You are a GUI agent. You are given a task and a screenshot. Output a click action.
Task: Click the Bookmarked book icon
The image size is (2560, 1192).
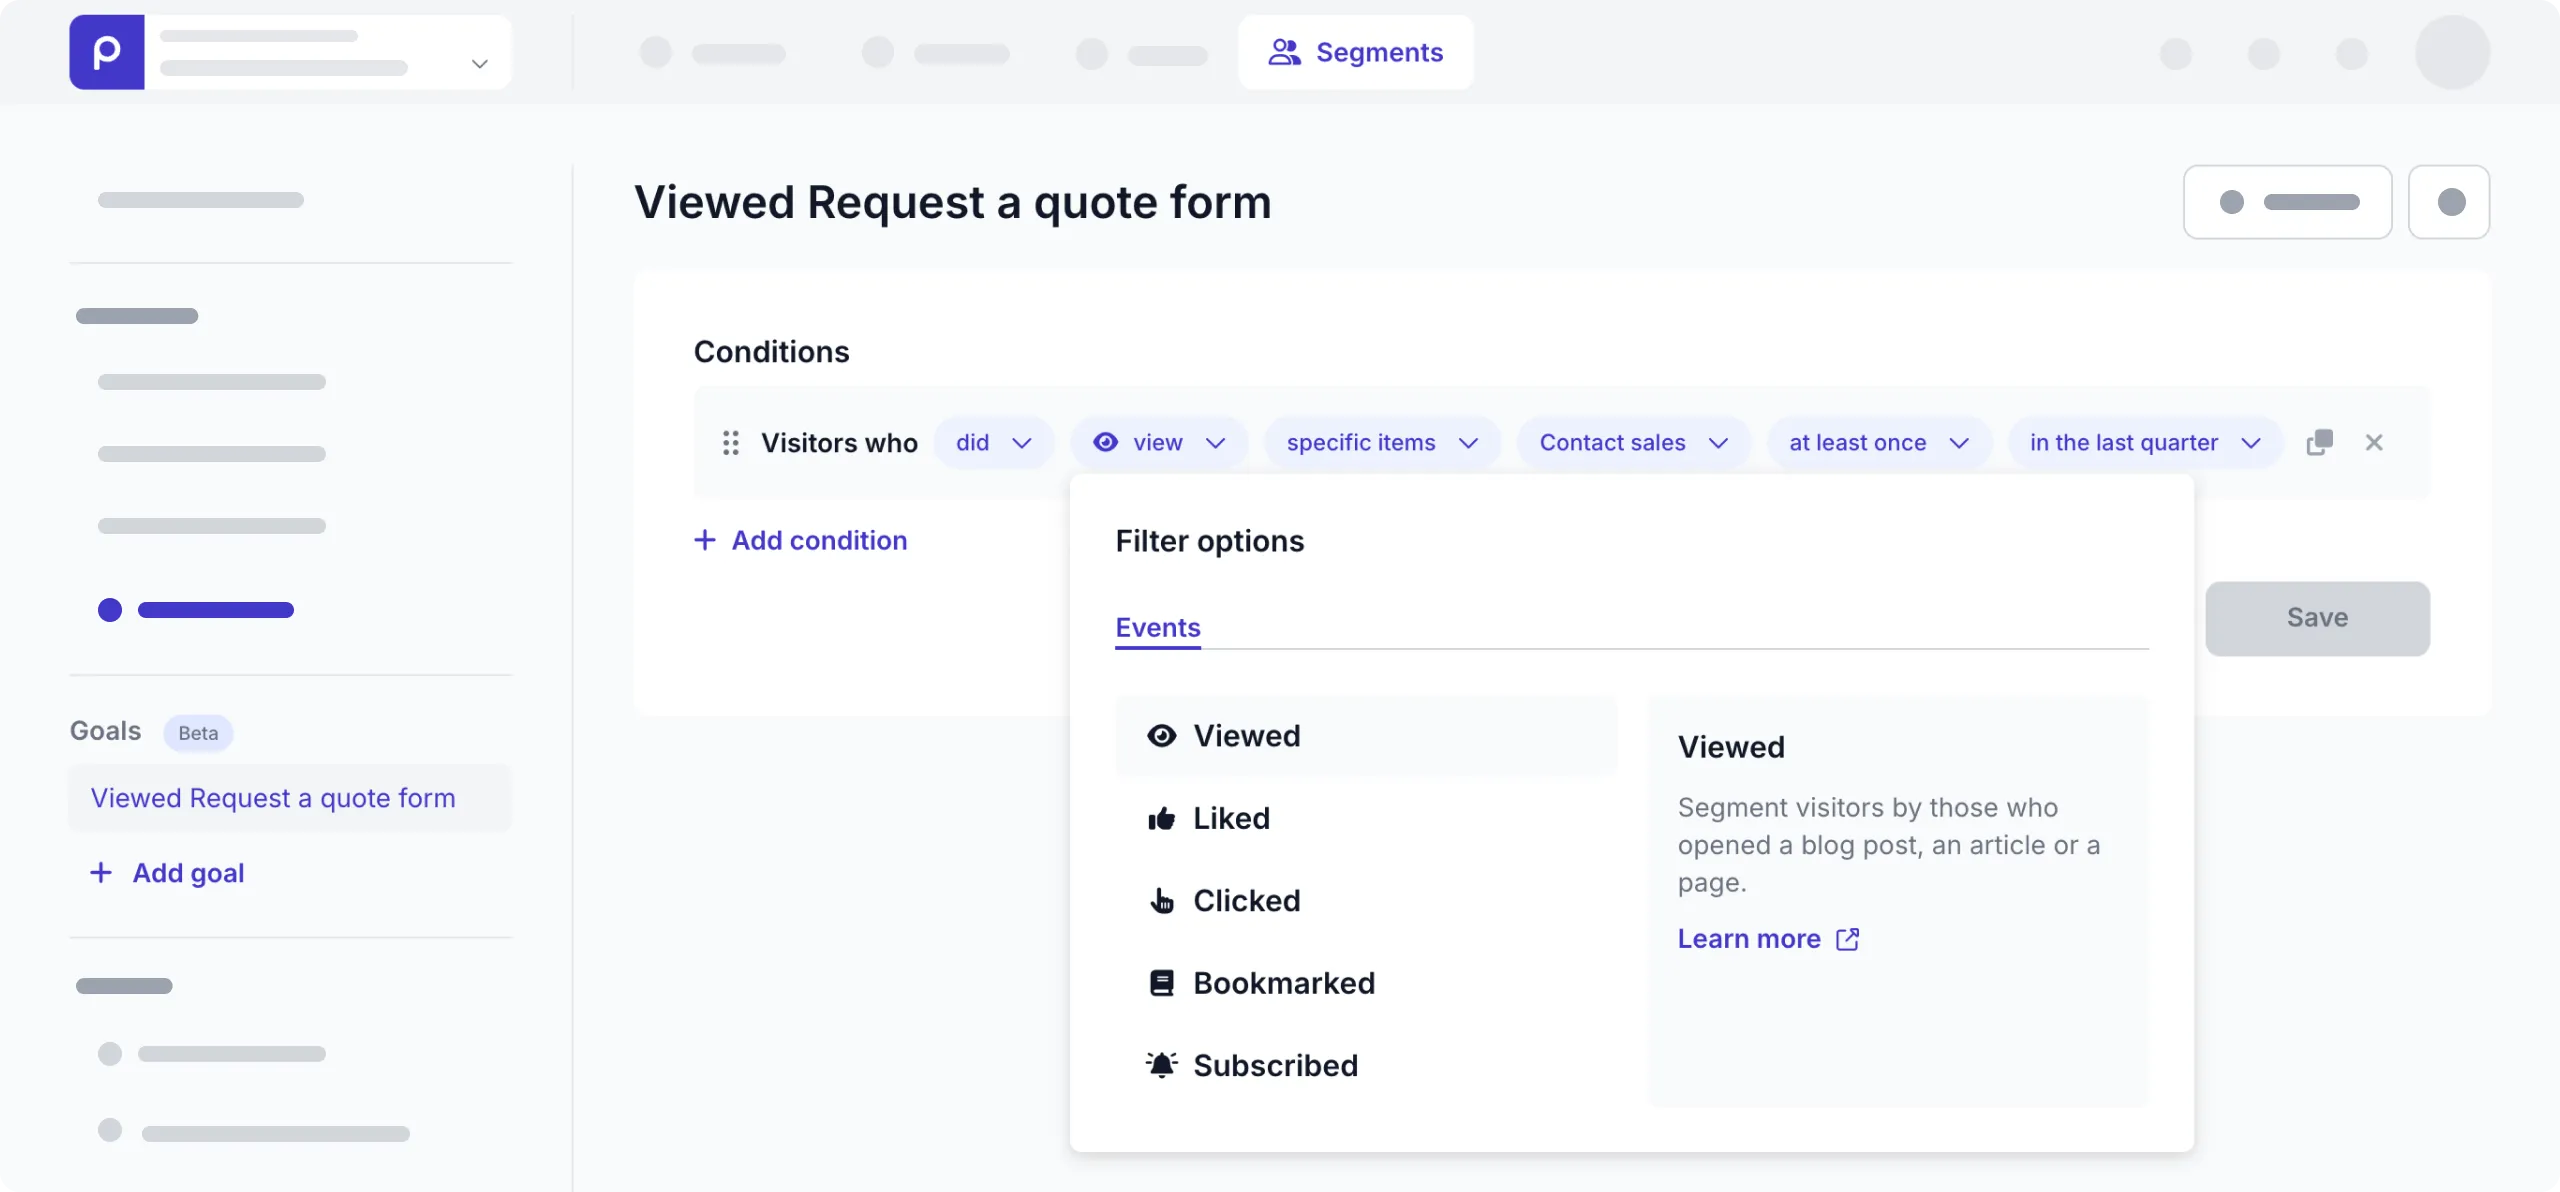point(1161,983)
